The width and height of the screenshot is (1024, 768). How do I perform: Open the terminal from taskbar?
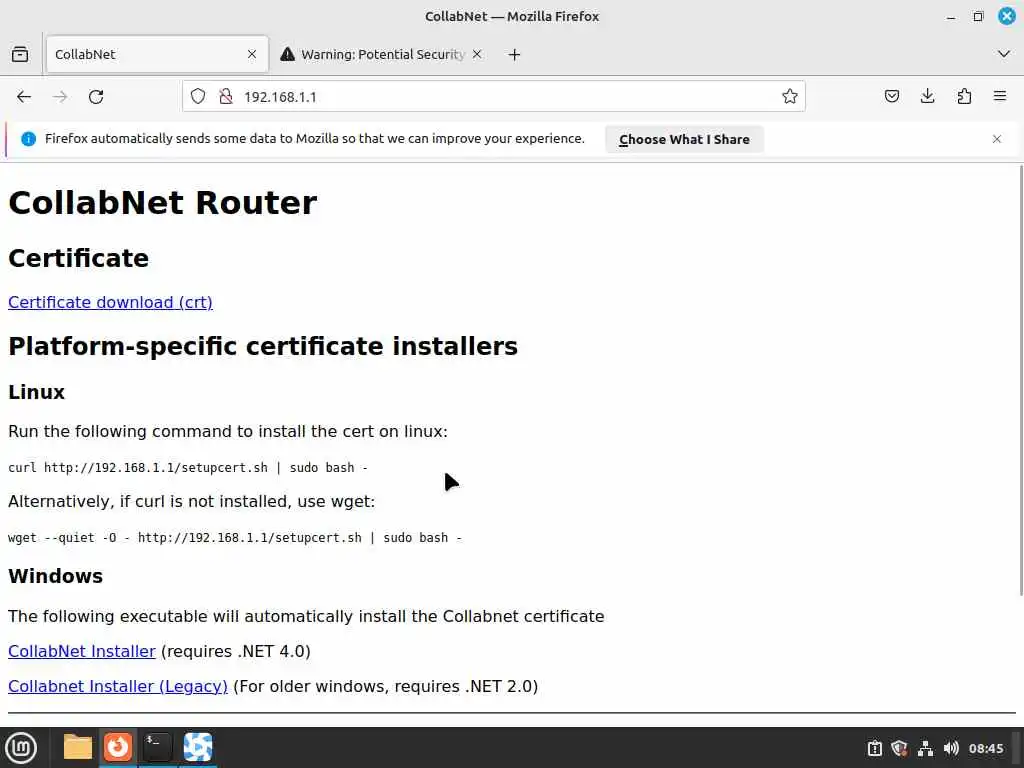point(157,747)
